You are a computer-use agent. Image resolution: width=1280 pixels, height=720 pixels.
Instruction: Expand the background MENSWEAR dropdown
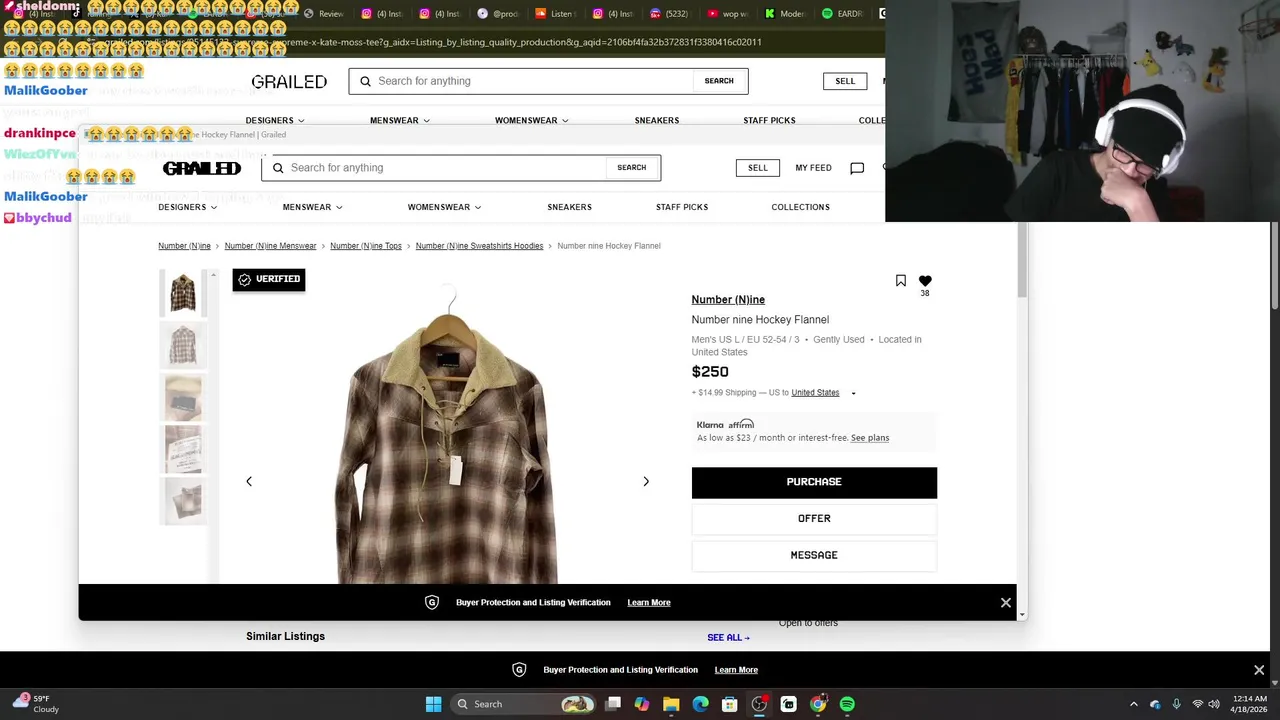pyautogui.click(x=400, y=120)
